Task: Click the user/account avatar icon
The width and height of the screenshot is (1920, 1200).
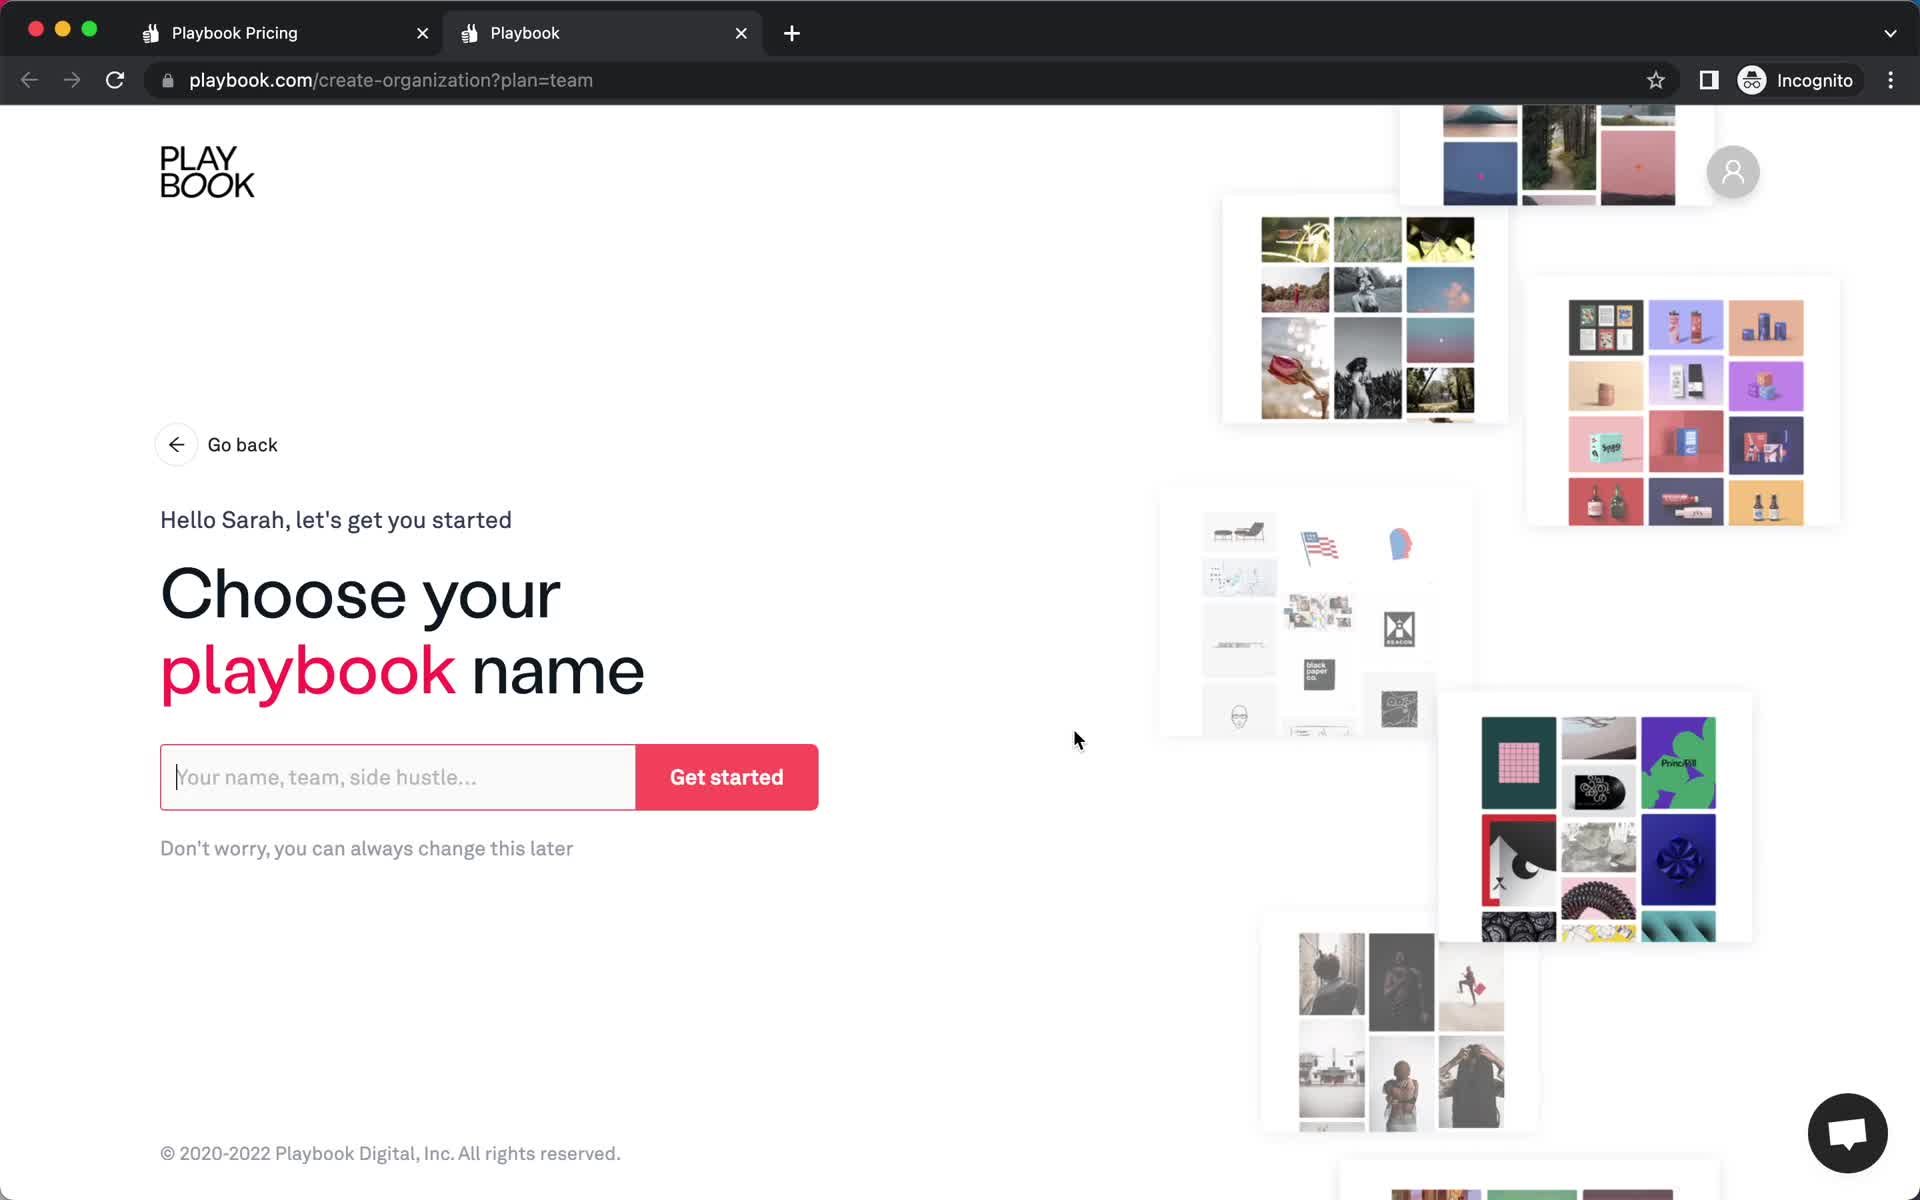Action: (x=1732, y=170)
